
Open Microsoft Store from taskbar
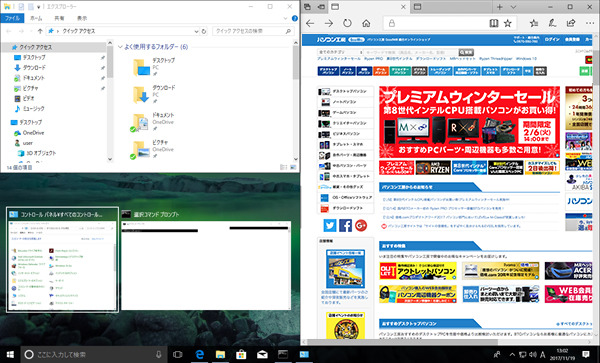pos(241,355)
